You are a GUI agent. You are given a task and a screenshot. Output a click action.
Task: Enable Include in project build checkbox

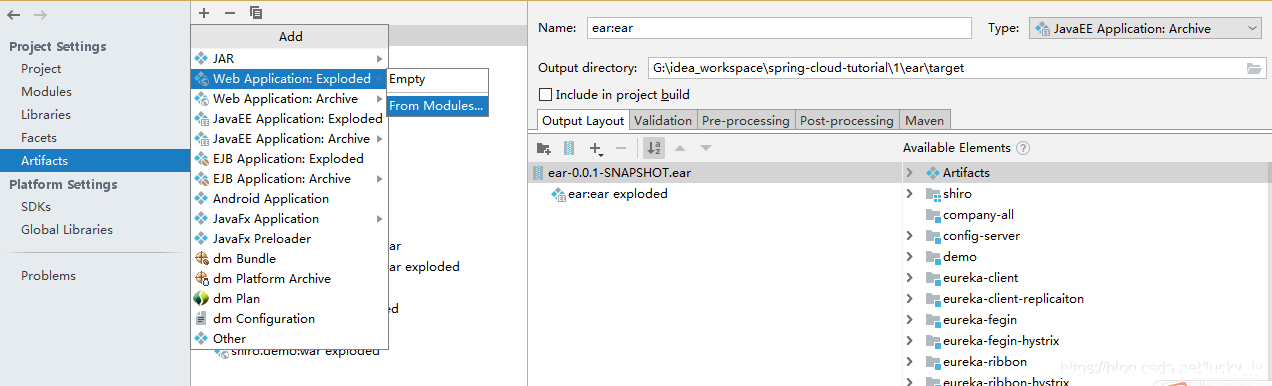coord(546,95)
